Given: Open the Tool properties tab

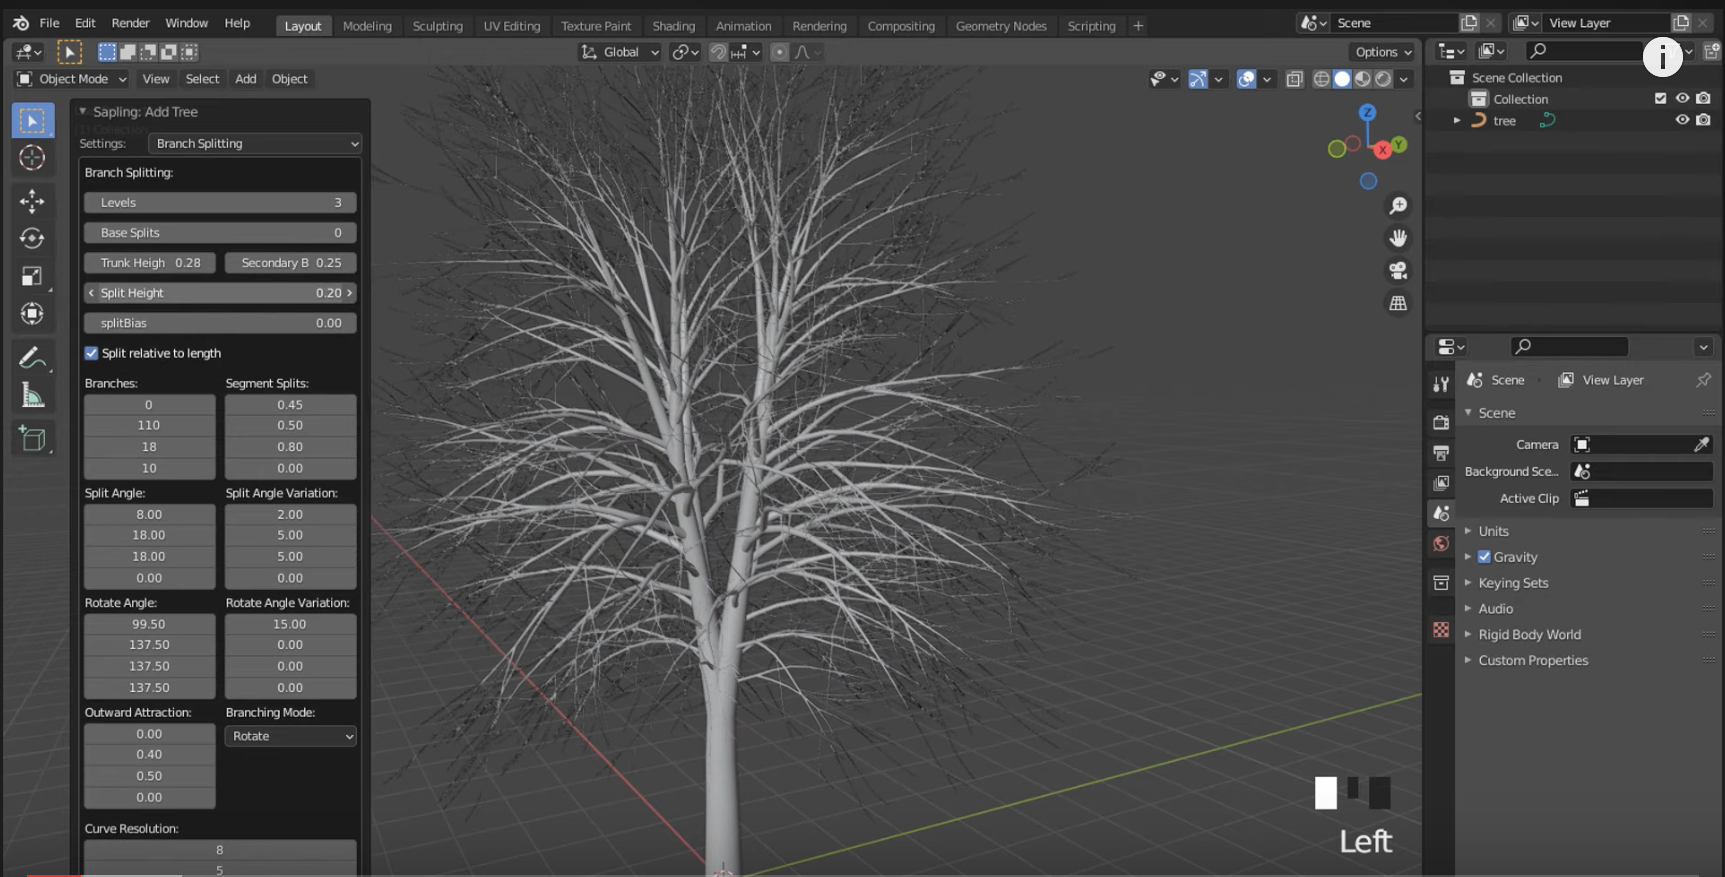Looking at the screenshot, I should click(1441, 384).
